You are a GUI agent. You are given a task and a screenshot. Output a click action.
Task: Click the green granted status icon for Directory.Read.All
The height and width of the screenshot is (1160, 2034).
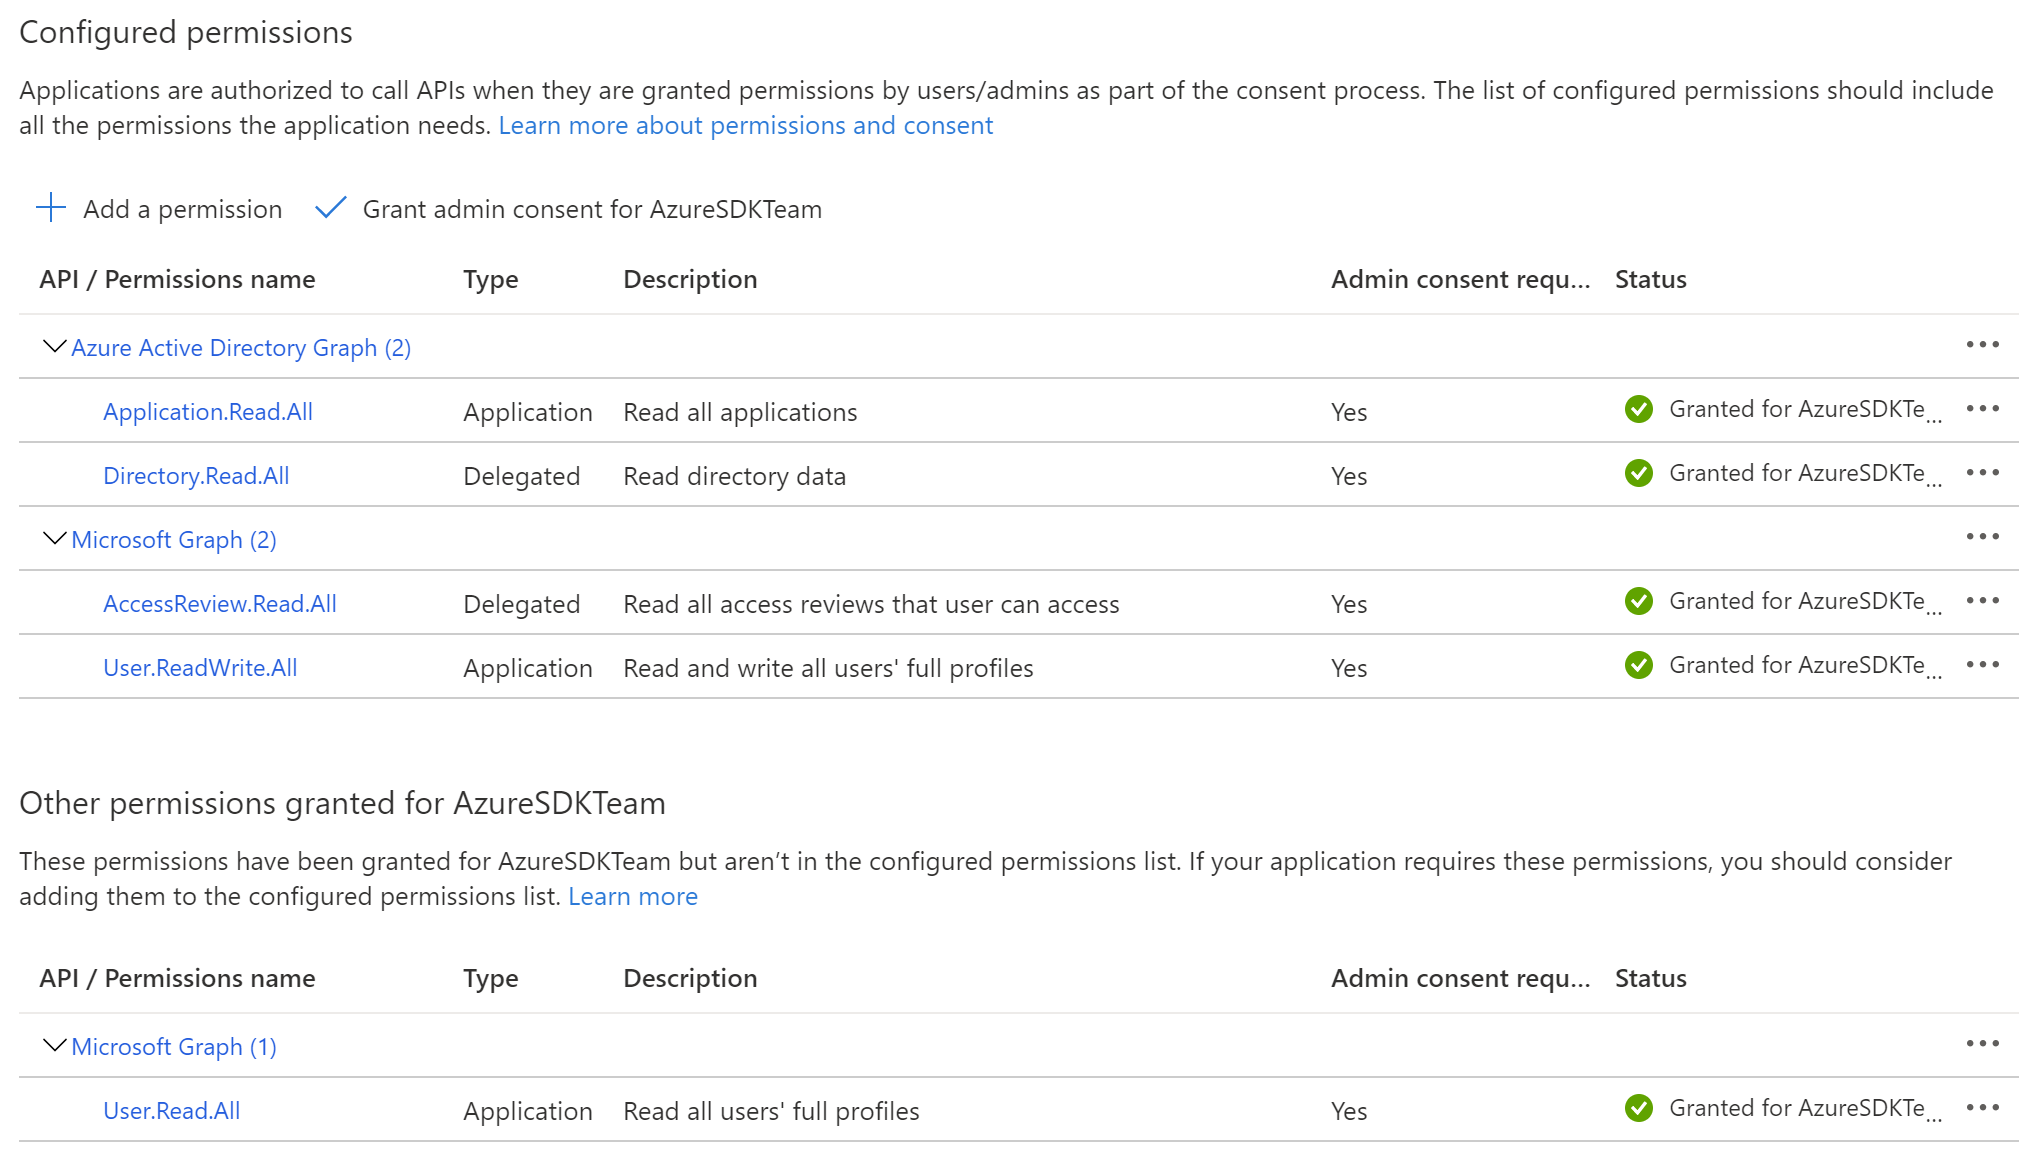click(x=1639, y=473)
